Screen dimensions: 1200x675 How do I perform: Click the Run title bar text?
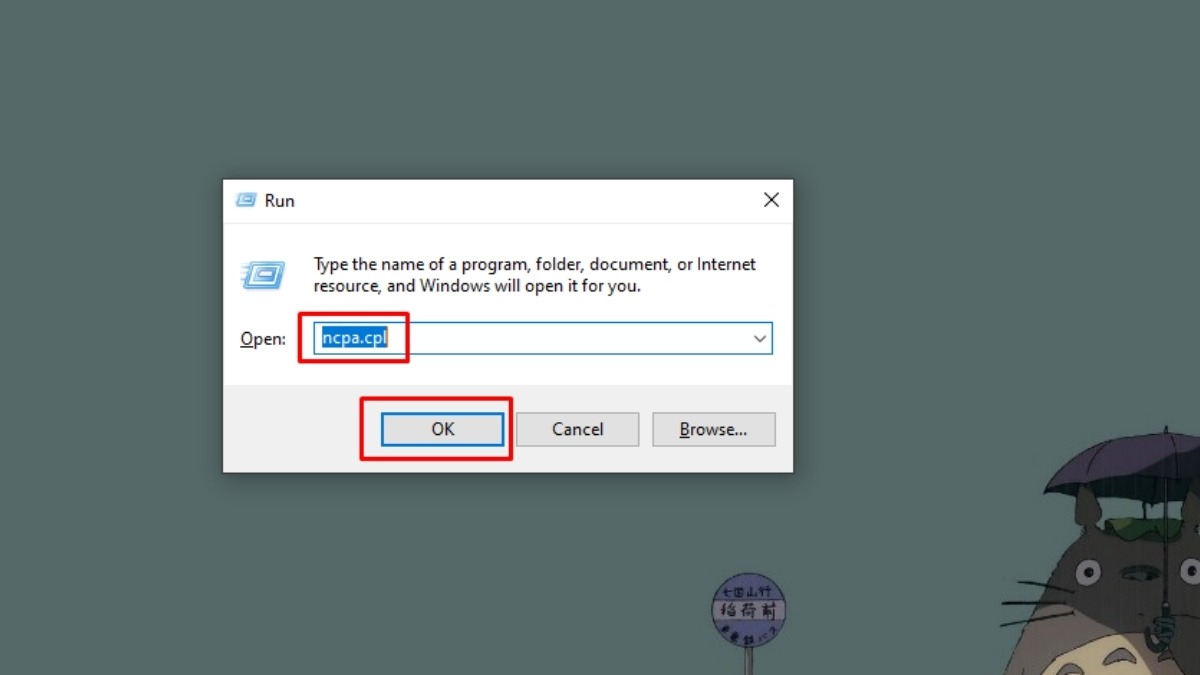(279, 201)
